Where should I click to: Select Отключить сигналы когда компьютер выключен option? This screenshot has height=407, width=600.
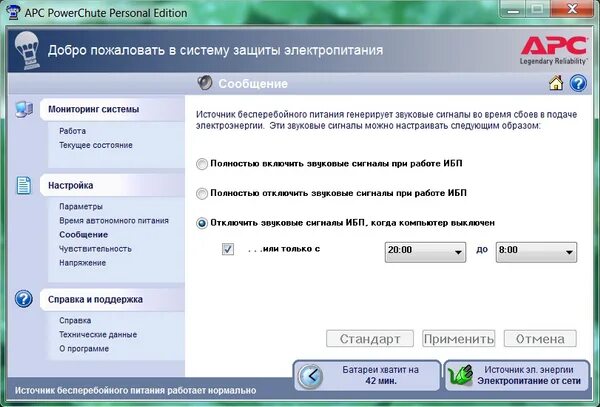click(x=202, y=223)
